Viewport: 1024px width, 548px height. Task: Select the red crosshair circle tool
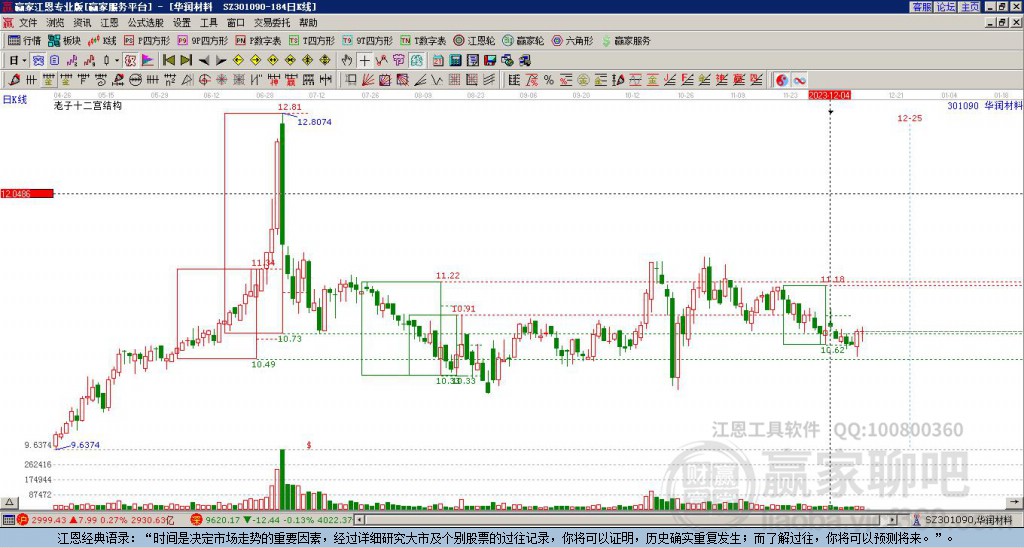pos(204,80)
